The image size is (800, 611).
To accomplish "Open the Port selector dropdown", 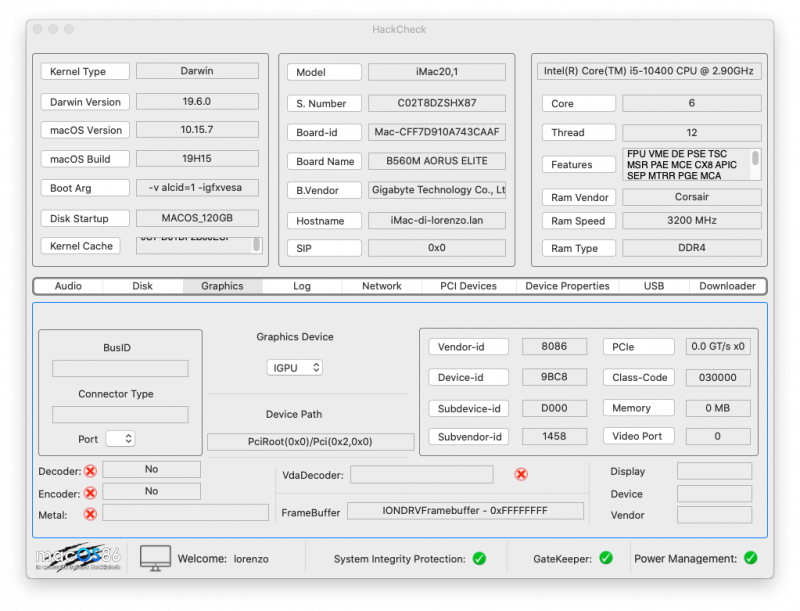I will 120,439.
